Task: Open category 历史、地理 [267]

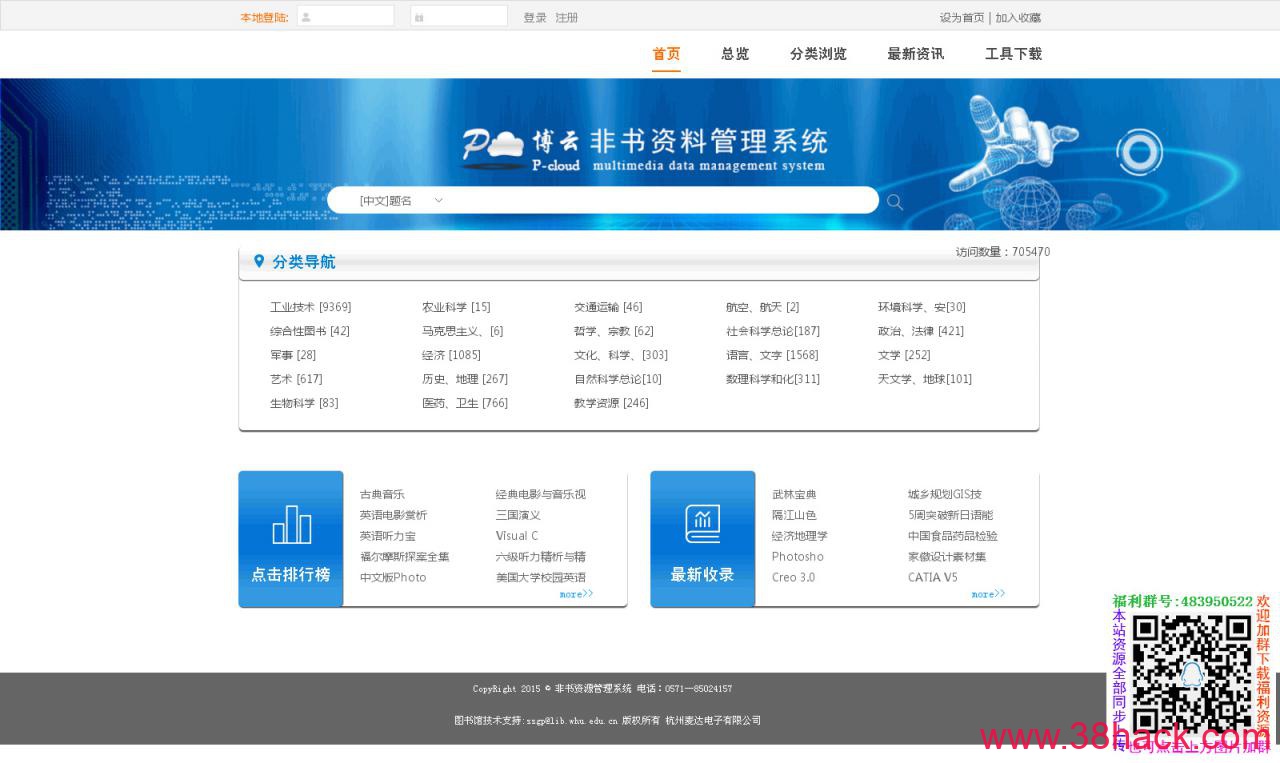Action: point(464,379)
